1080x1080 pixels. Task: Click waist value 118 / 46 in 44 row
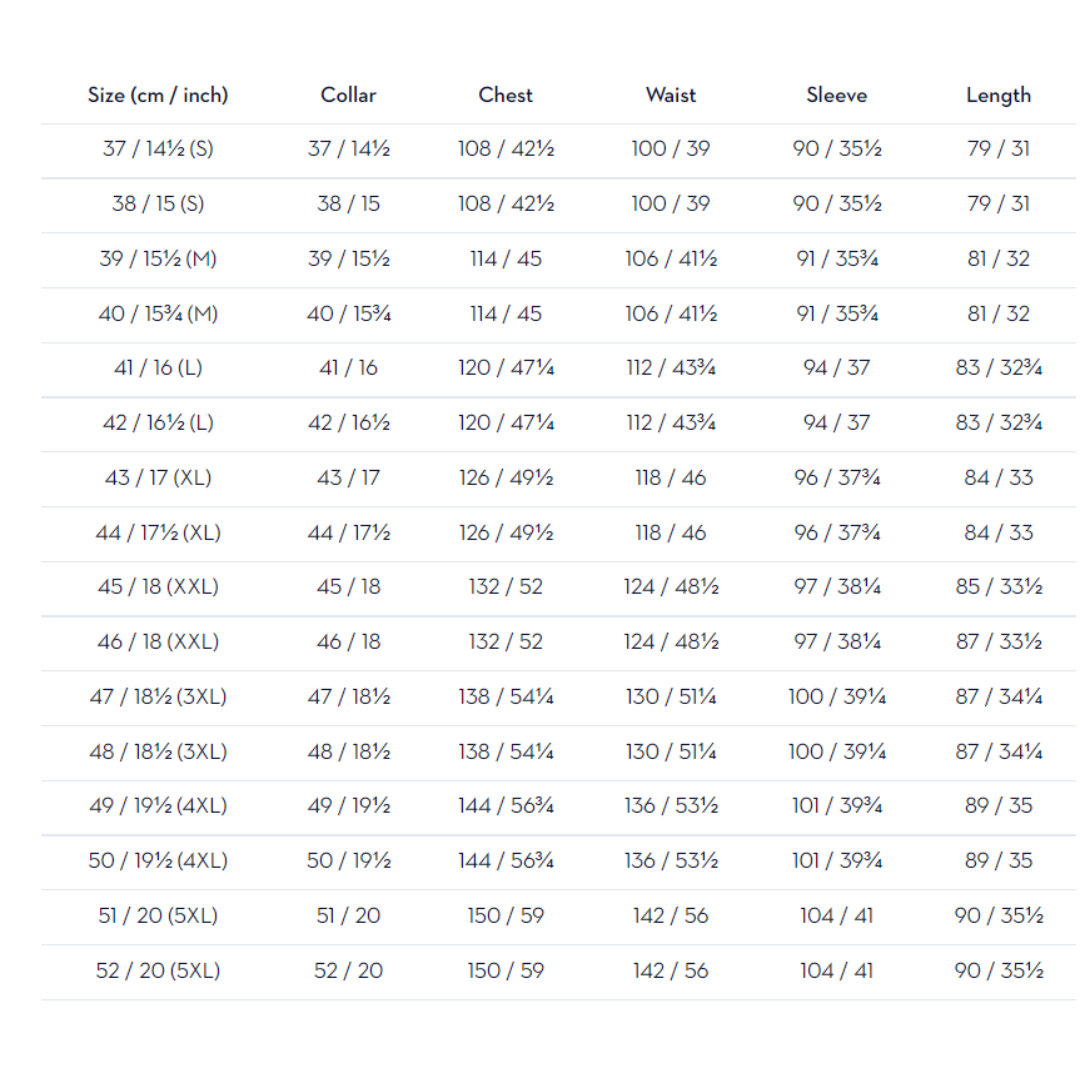(671, 533)
